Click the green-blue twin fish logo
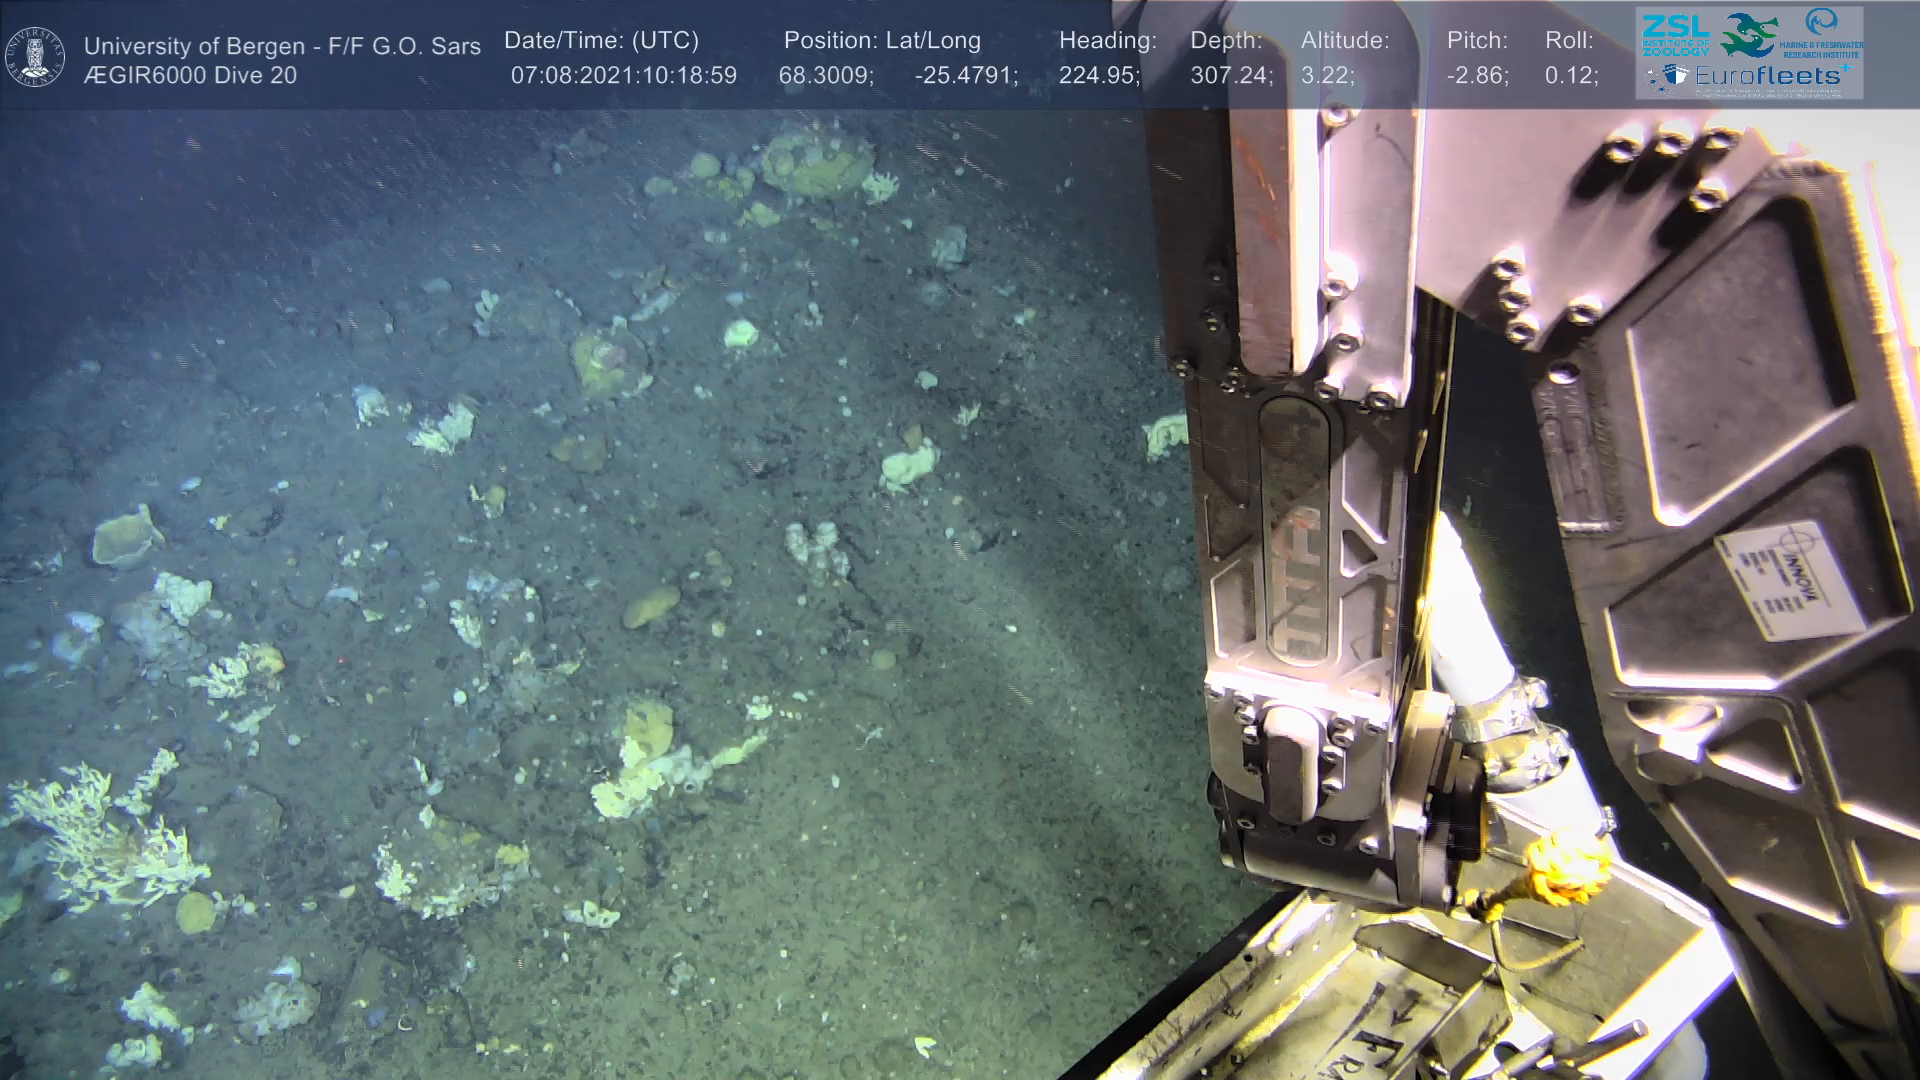Viewport: 1920px width, 1080px height. click(1748, 35)
